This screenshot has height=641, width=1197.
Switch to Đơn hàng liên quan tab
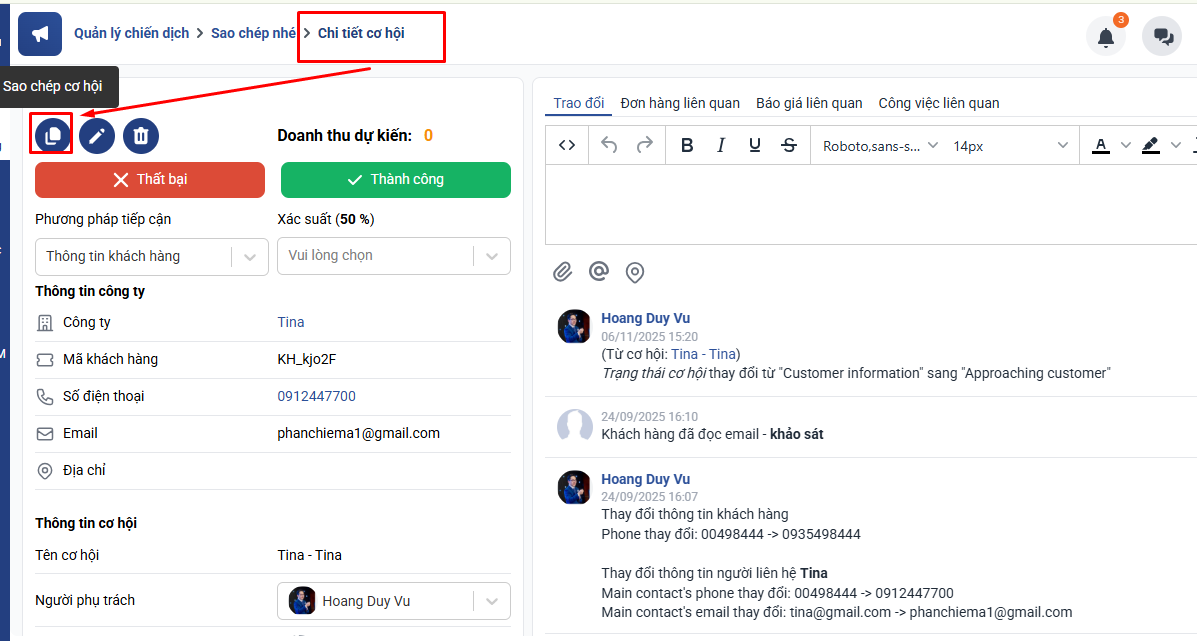tap(680, 103)
